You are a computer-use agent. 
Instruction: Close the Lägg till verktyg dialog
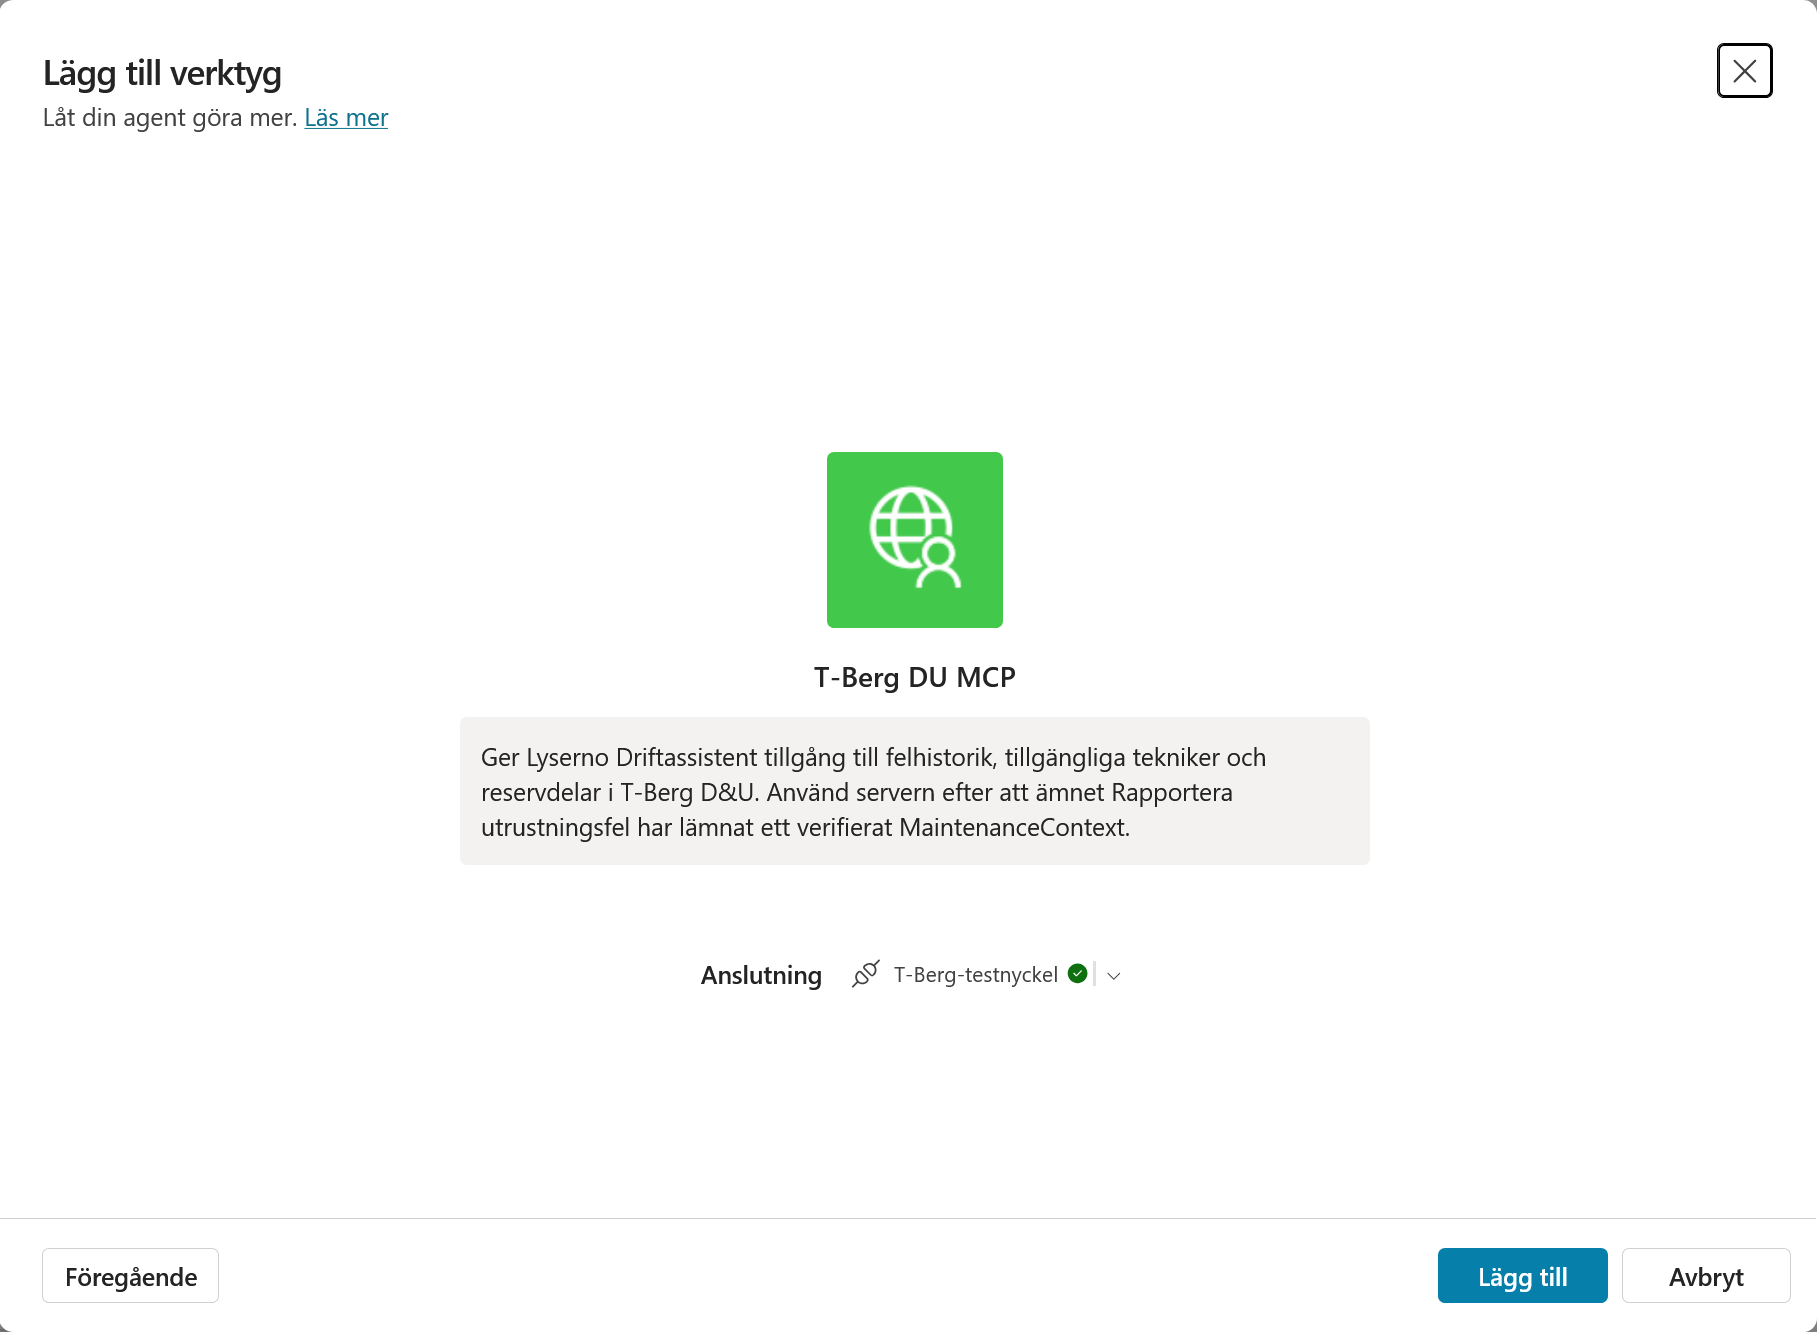tap(1744, 71)
